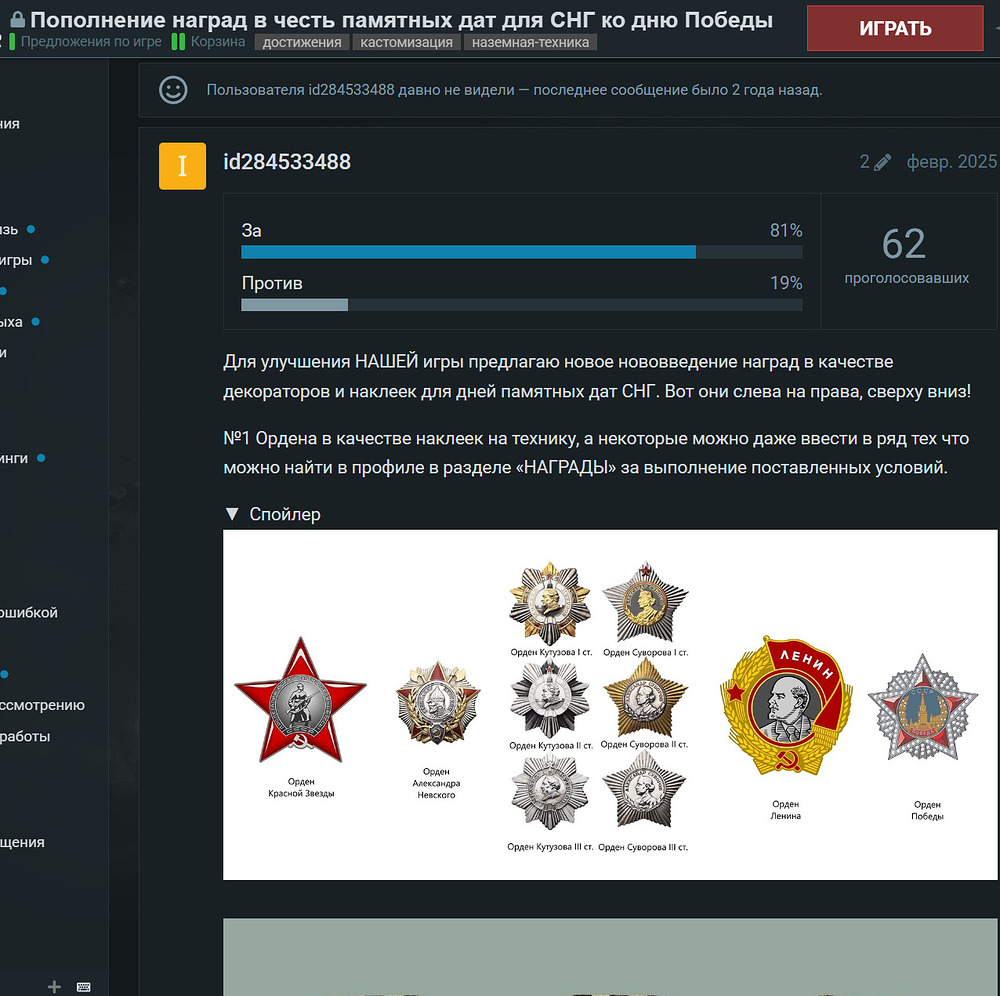Click the За poll result bar
This screenshot has width=1000, height=996.
[522, 252]
